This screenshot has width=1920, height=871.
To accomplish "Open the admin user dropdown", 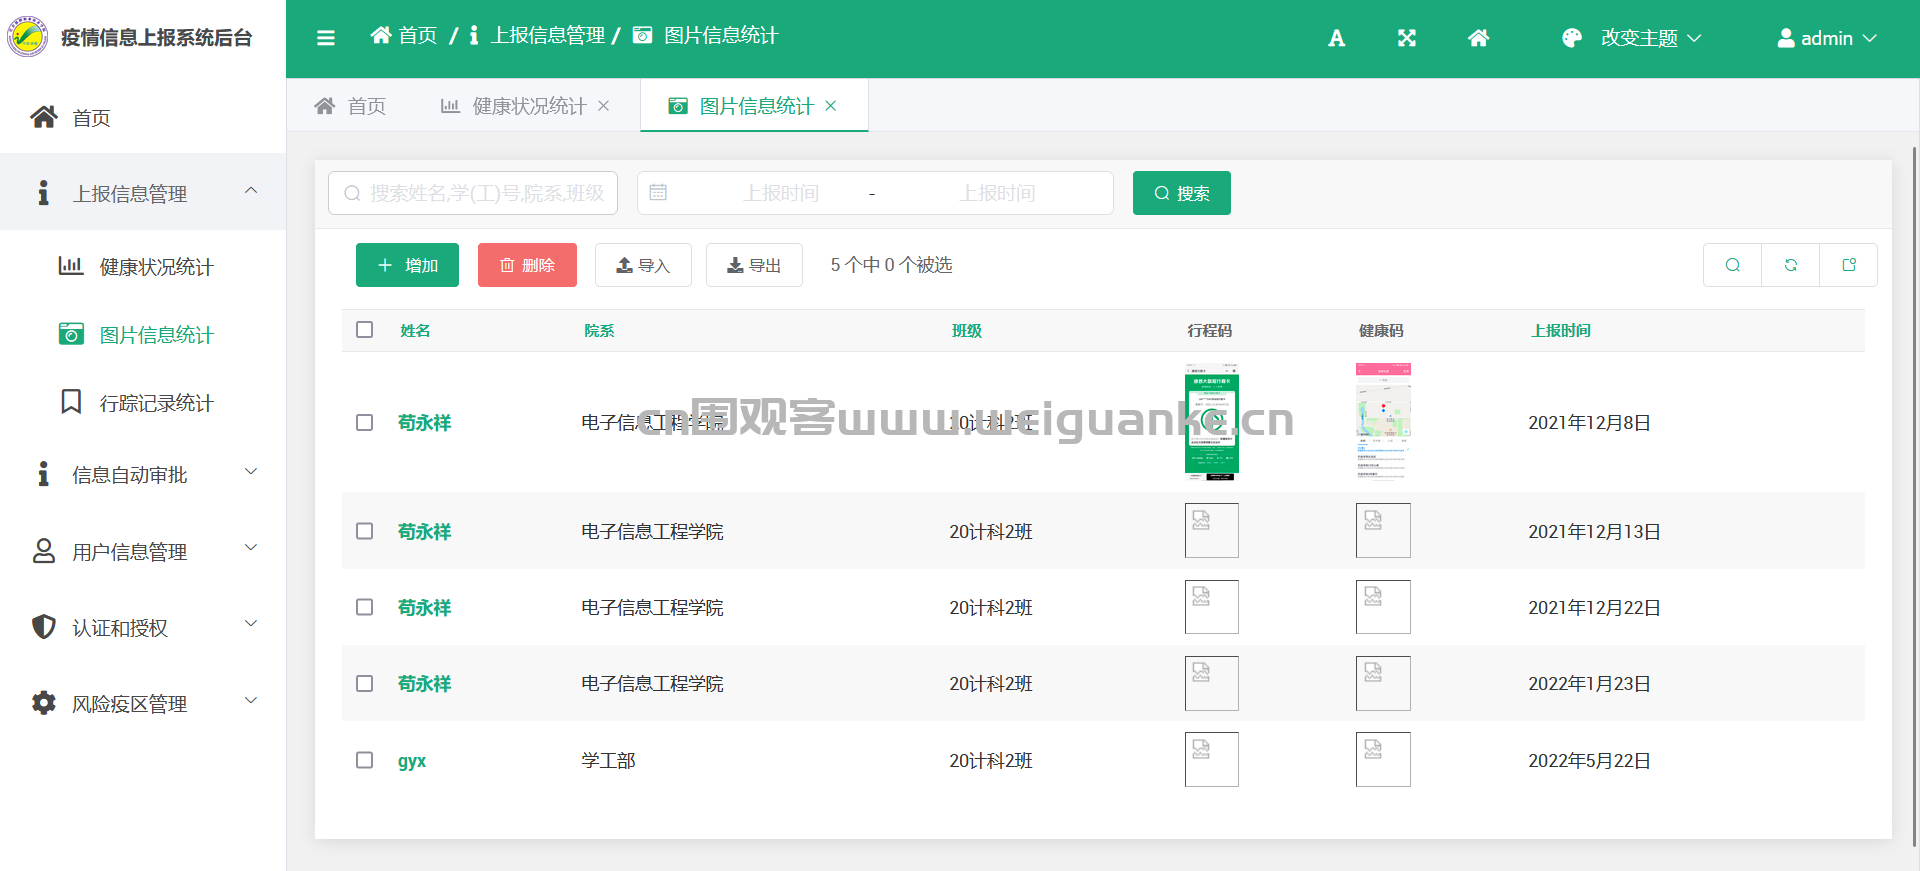I will (x=1827, y=38).
